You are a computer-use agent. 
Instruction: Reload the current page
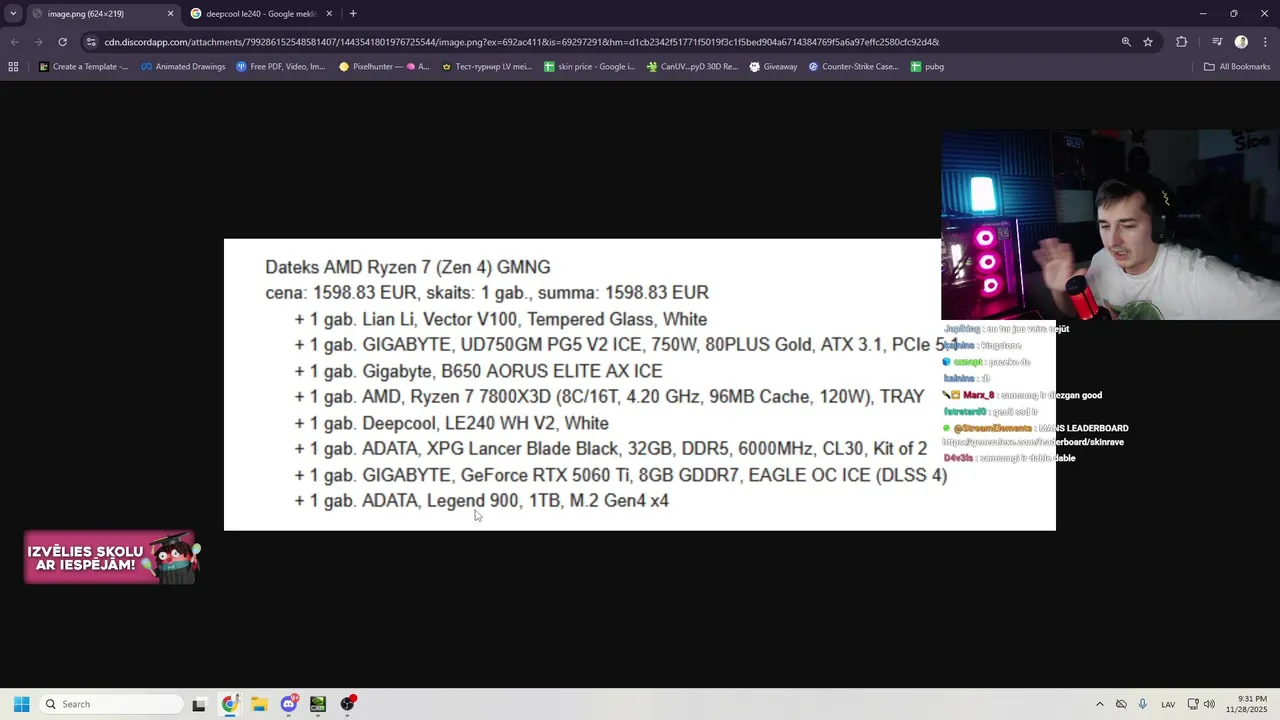coord(62,42)
